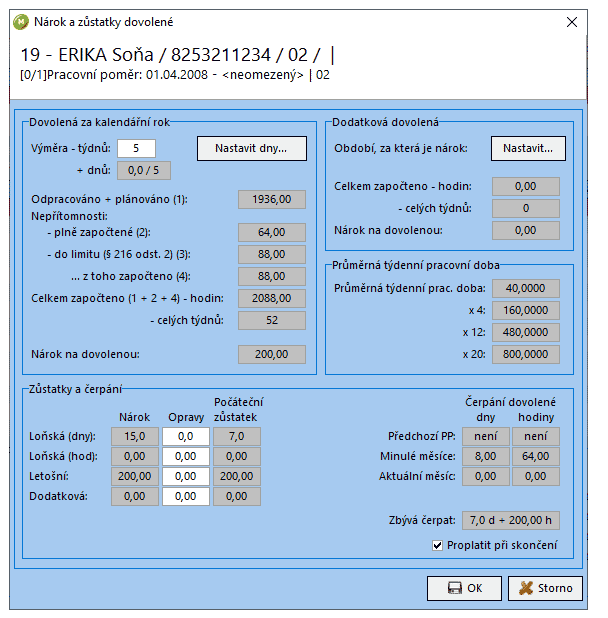Click Opravy field for Loňská (hod)
Viewport: 608px width, 618px height.
186,456
